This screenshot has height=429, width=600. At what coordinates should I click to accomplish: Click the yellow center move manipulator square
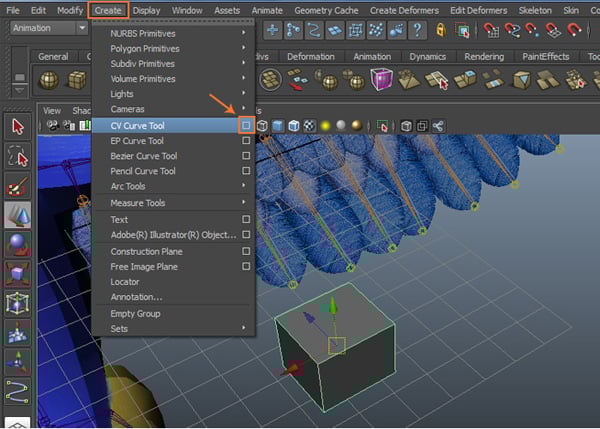(337, 346)
